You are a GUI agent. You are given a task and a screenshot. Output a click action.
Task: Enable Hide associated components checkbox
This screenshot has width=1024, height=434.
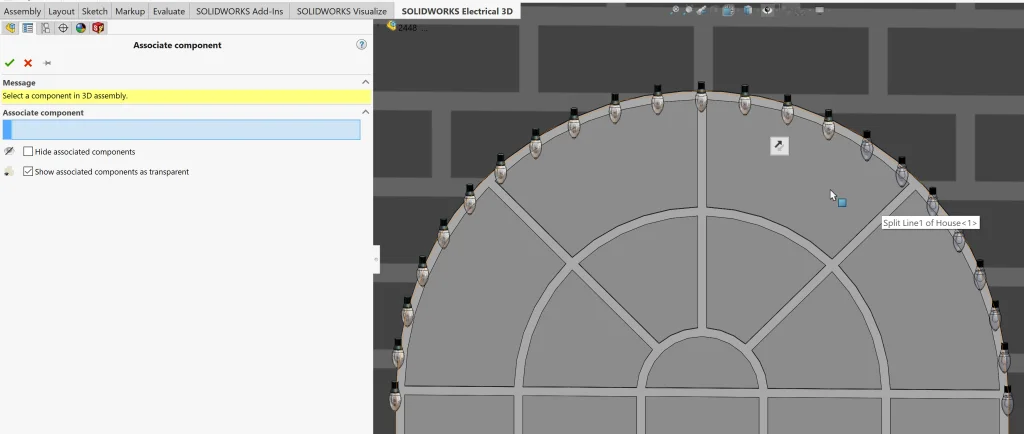pyautogui.click(x=28, y=152)
